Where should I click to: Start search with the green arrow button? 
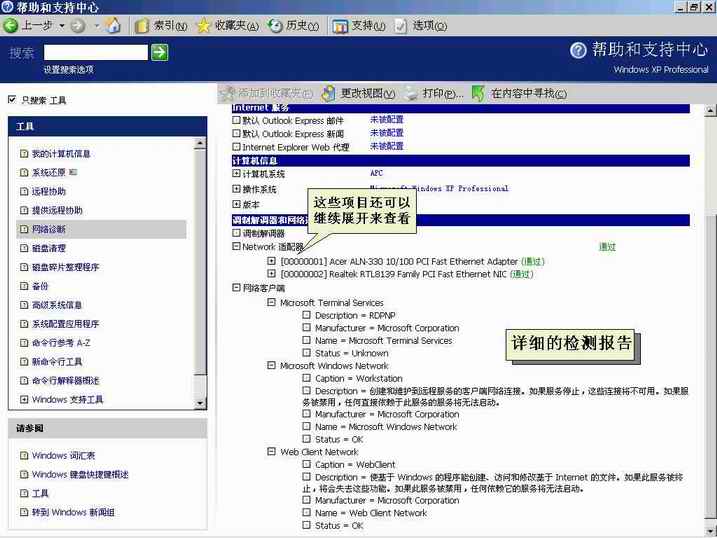(x=160, y=53)
